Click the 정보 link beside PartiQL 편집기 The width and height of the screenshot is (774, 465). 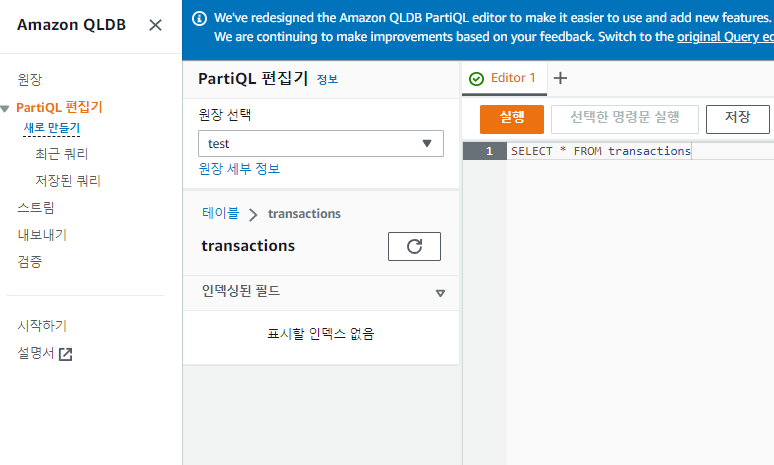point(327,80)
